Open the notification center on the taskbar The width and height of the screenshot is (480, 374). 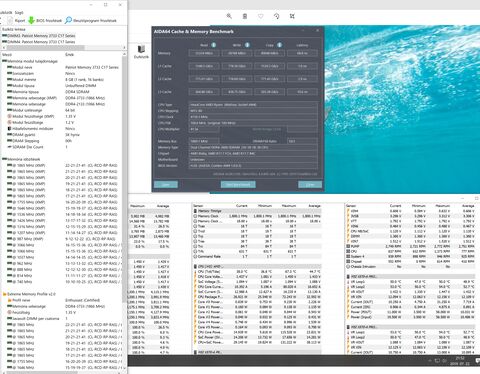[477, 361]
